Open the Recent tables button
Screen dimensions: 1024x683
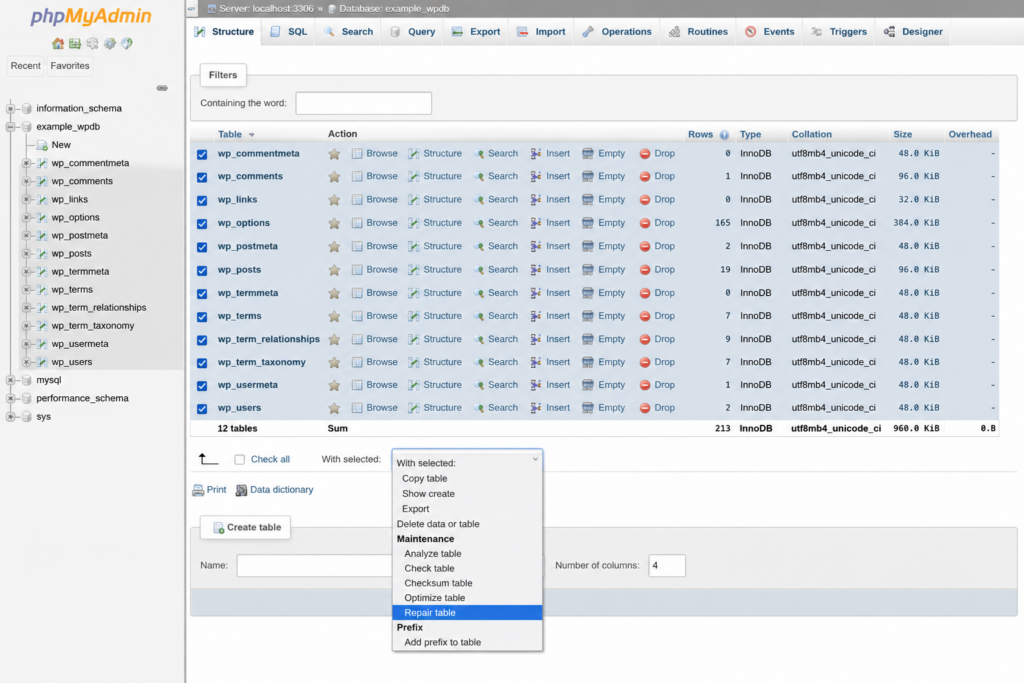(25, 65)
